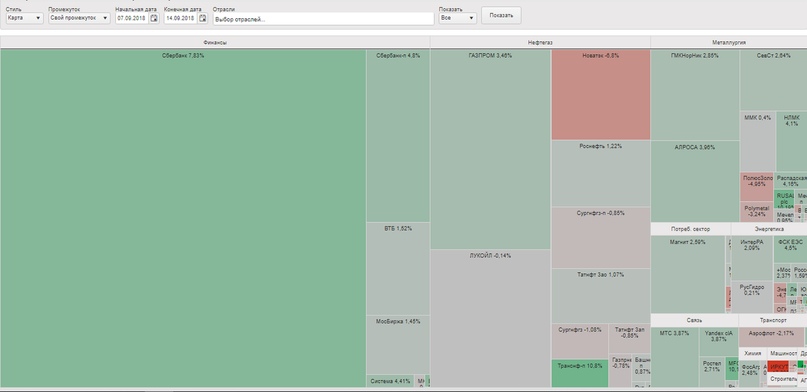Select the Нефтегаз sector header
This screenshot has height=392, width=807.
540,43
